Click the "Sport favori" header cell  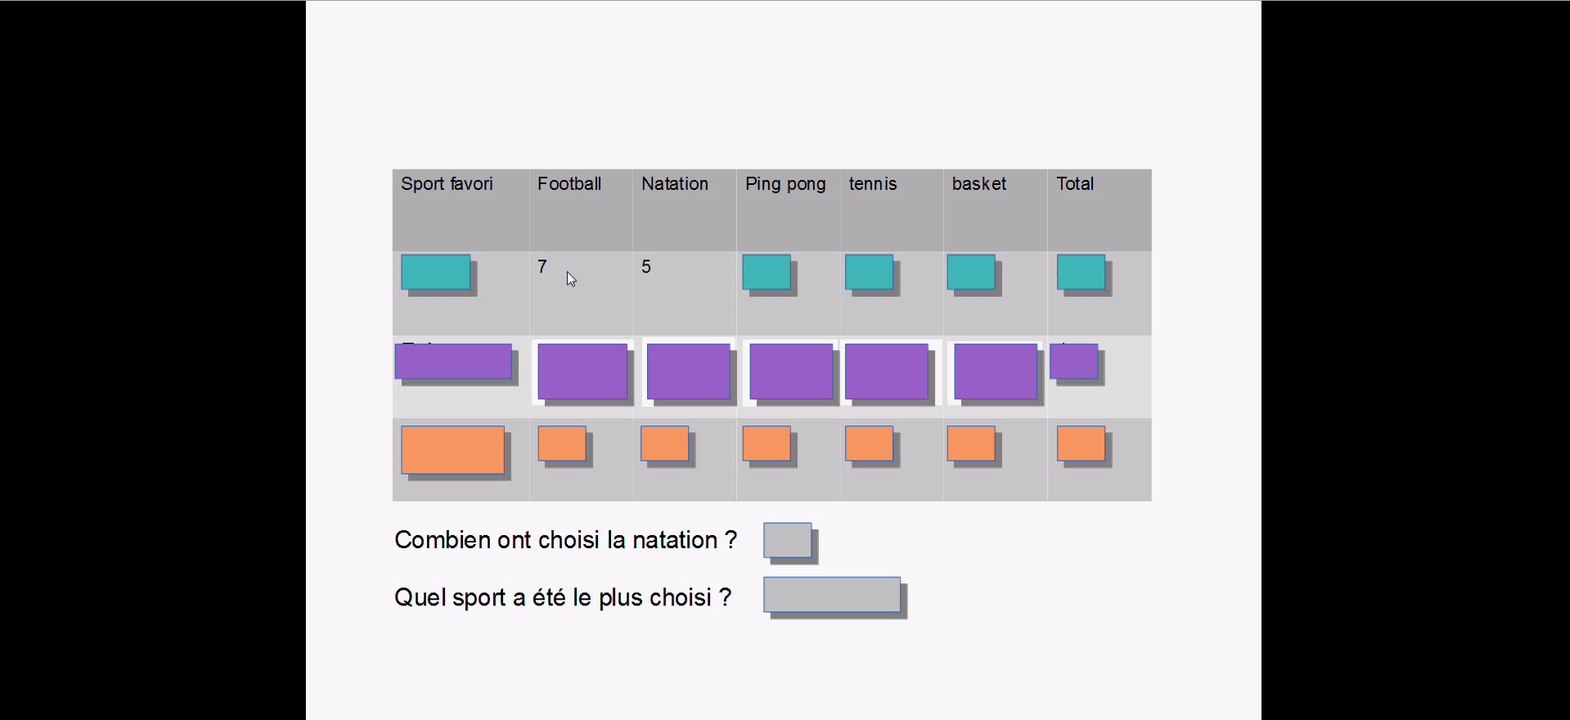[447, 184]
